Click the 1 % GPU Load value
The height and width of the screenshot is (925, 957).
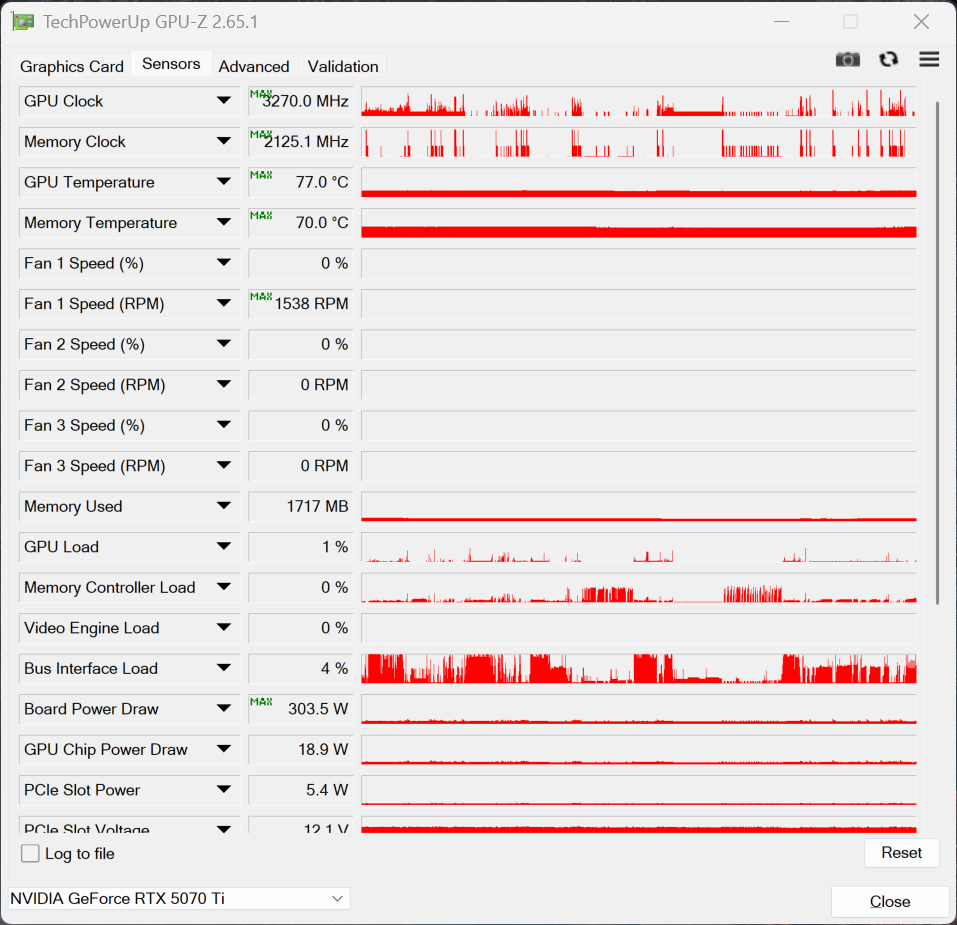click(301, 546)
